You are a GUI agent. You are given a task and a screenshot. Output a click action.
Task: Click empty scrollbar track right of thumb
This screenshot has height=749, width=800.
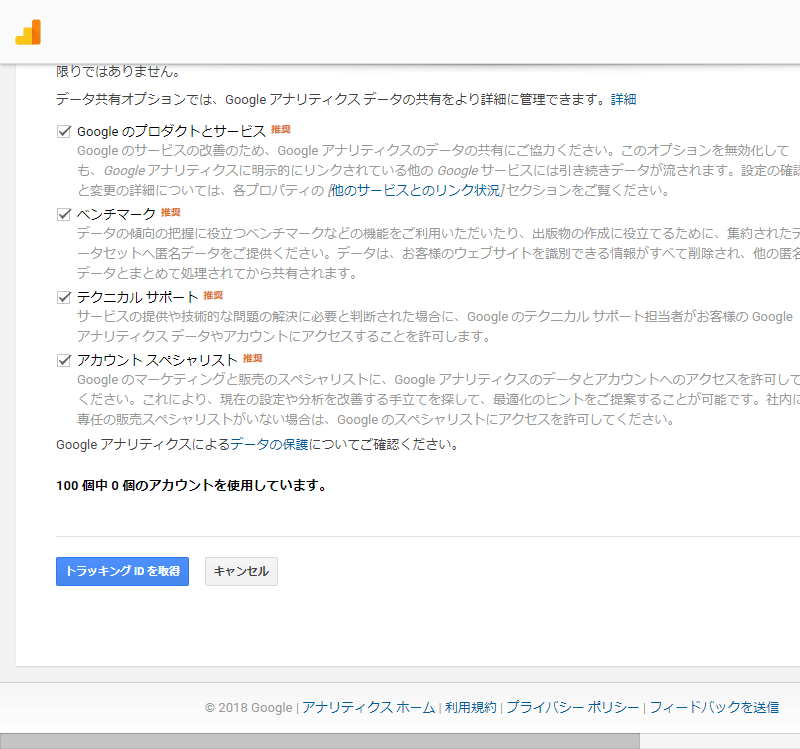pos(720,741)
